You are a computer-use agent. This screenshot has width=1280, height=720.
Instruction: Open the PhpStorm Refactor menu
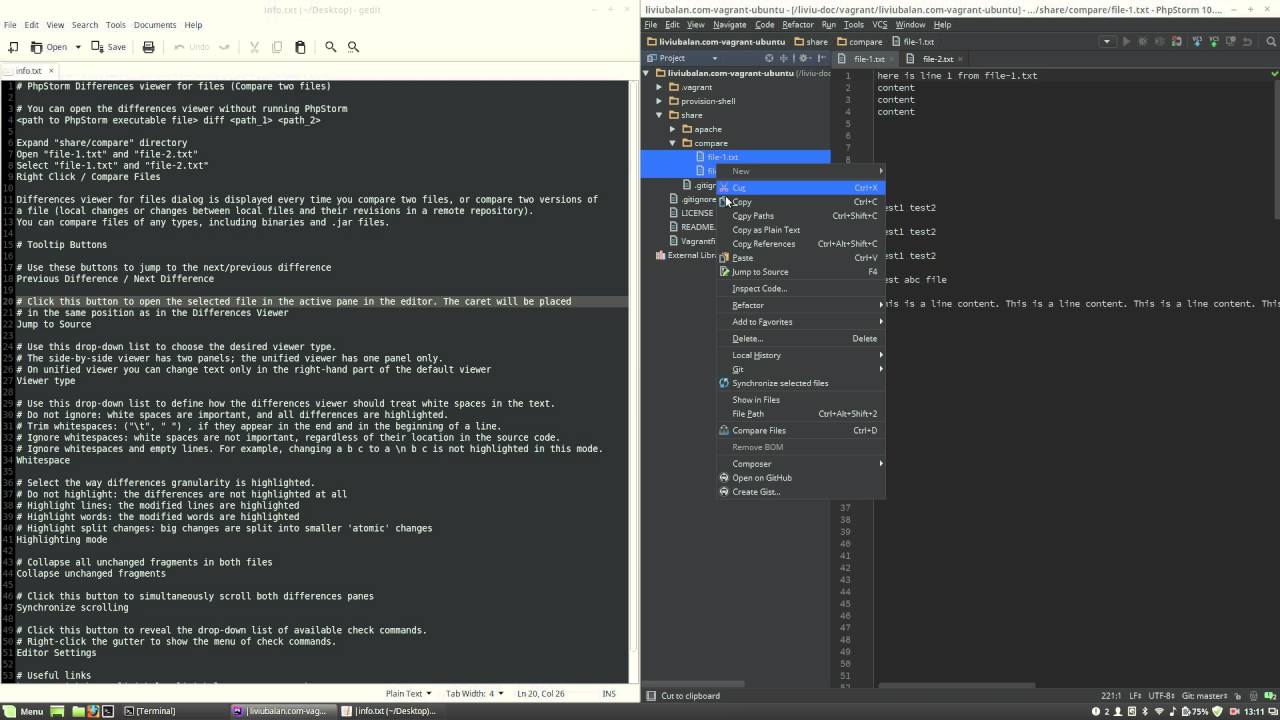[798, 24]
